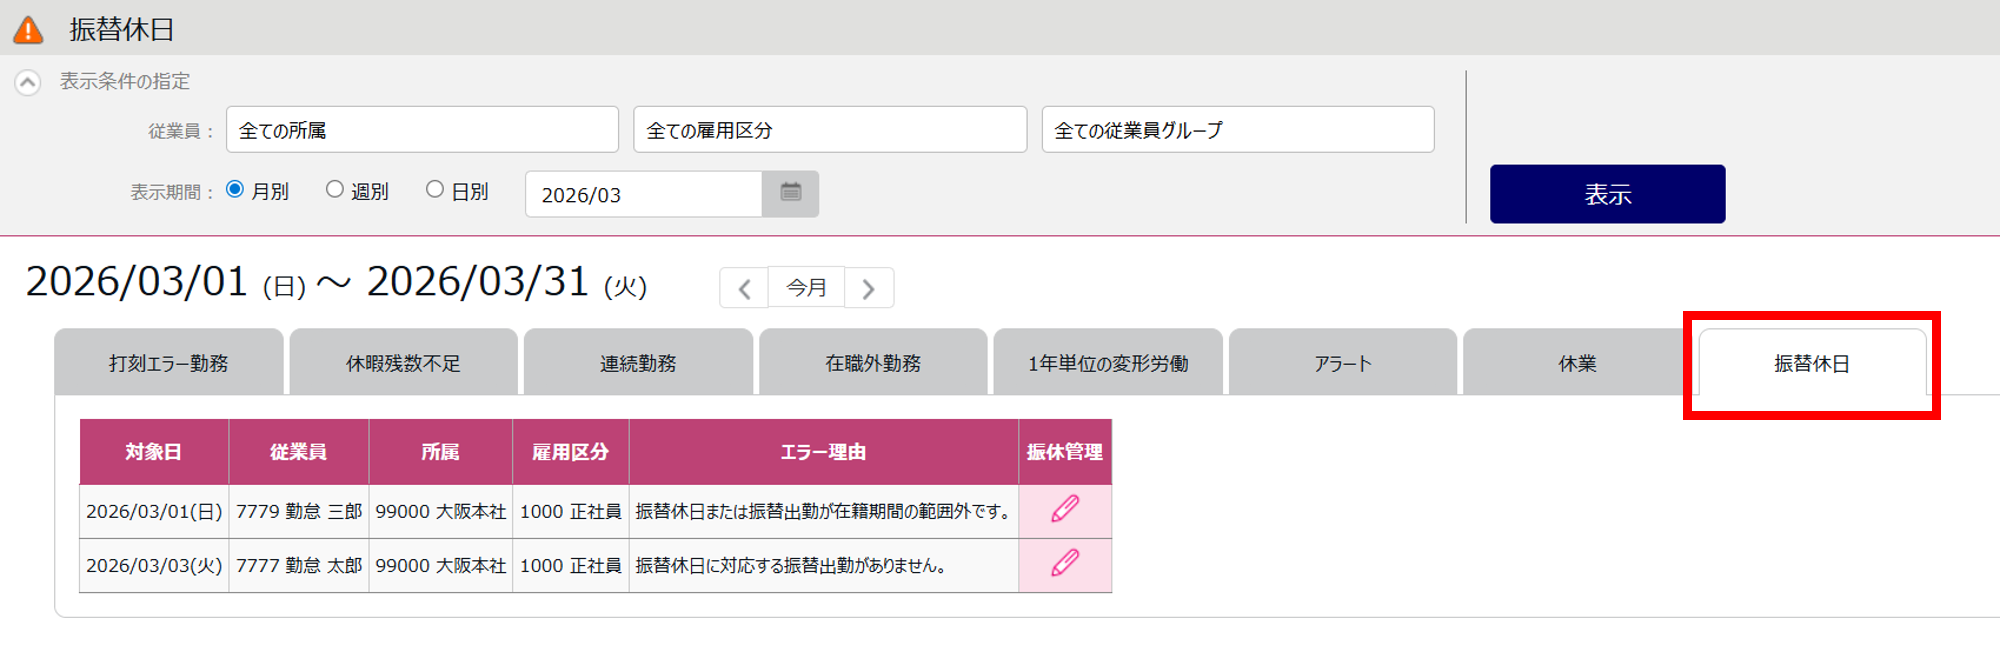Go to the previous month
Screen dimensions: 2000x649
tap(744, 289)
